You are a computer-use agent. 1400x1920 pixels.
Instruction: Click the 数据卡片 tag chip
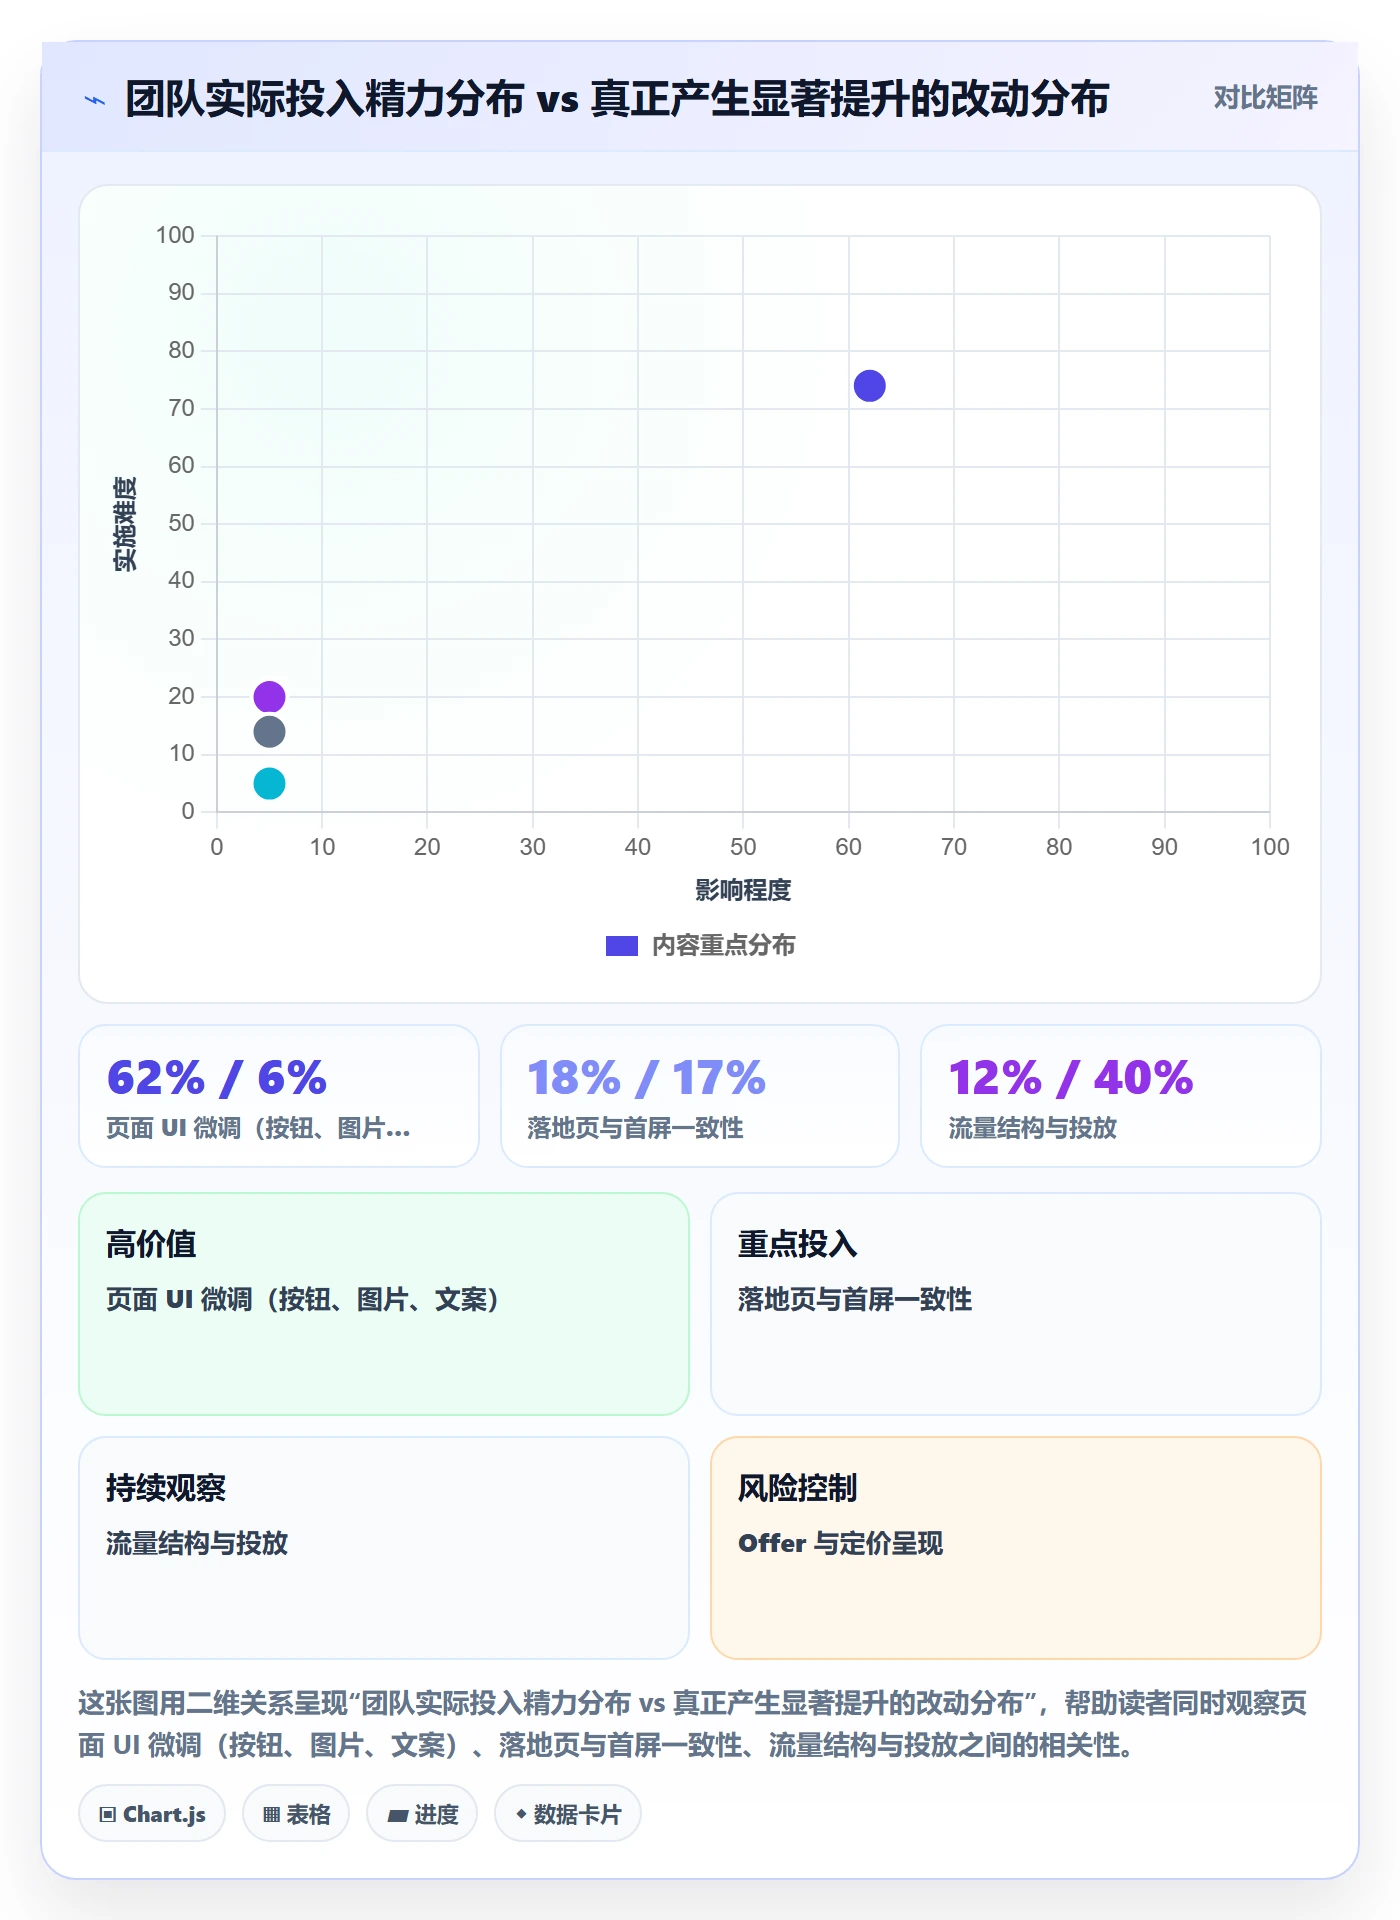(x=568, y=1814)
